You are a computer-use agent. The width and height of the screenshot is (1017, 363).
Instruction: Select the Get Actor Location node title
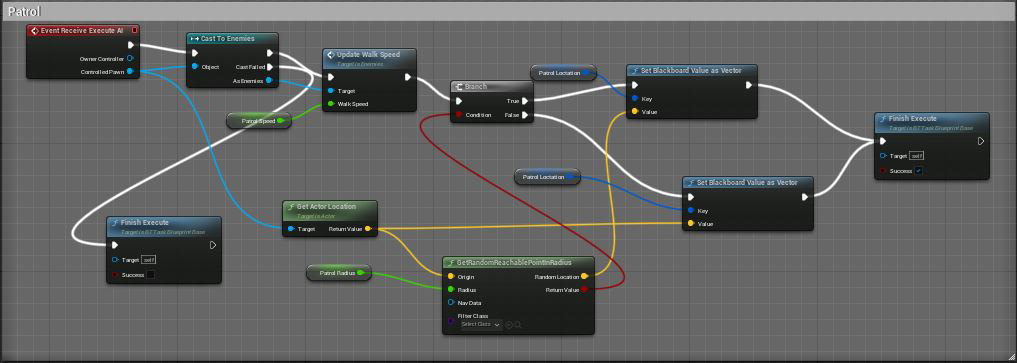tap(326, 206)
